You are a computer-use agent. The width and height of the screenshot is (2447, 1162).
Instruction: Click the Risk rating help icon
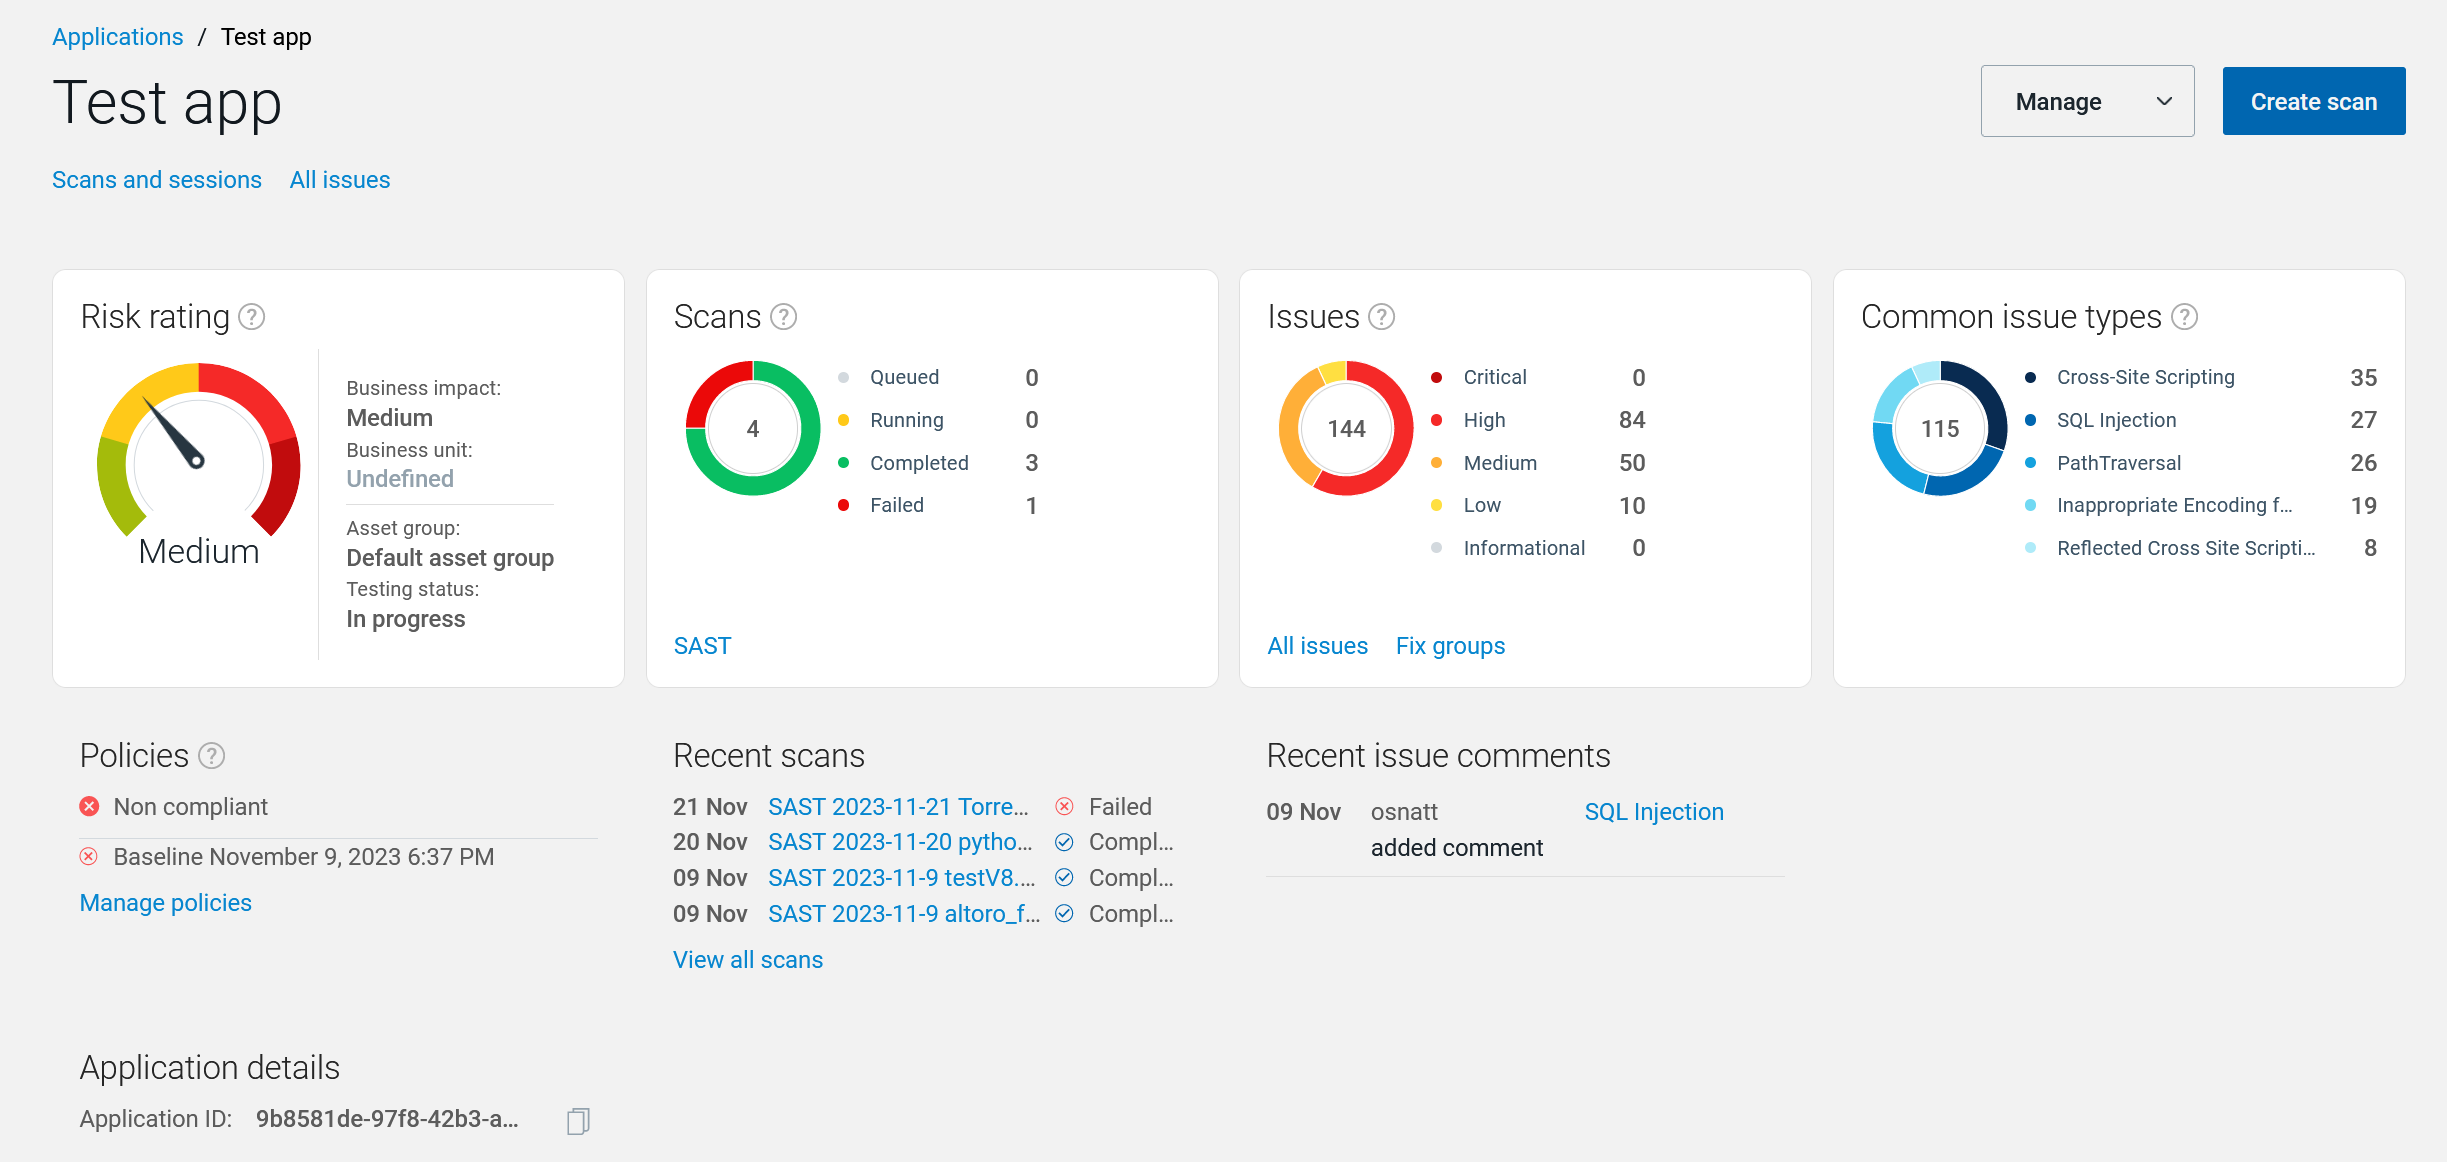click(252, 317)
